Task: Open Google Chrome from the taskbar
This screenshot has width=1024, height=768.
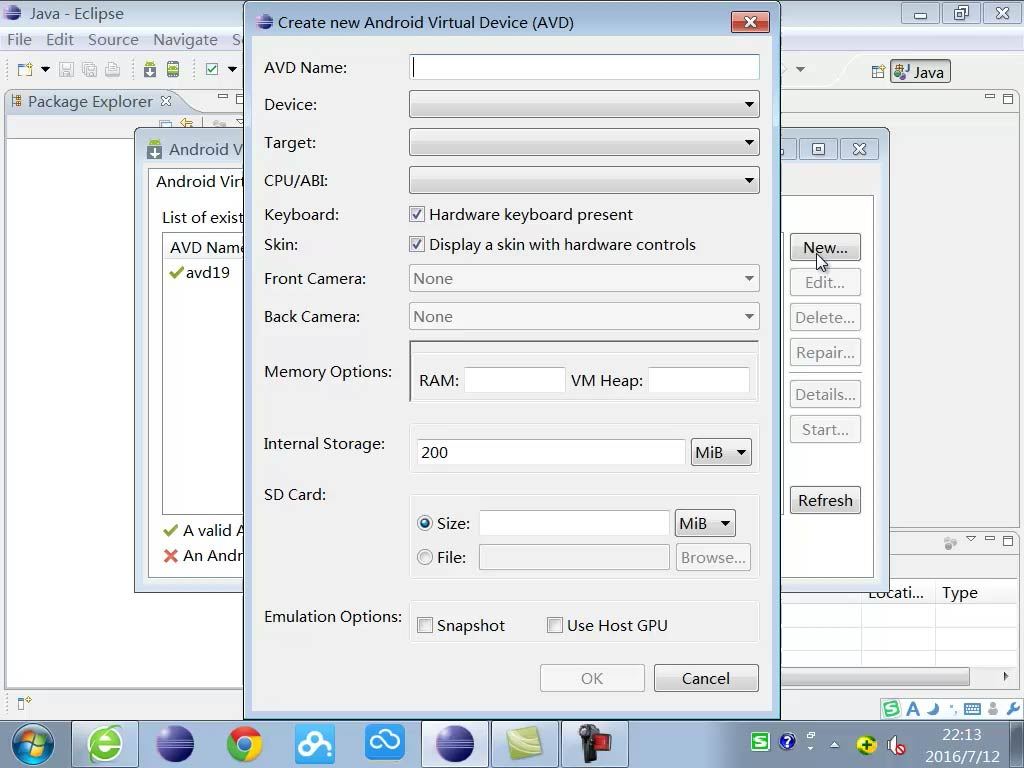Action: (244, 744)
